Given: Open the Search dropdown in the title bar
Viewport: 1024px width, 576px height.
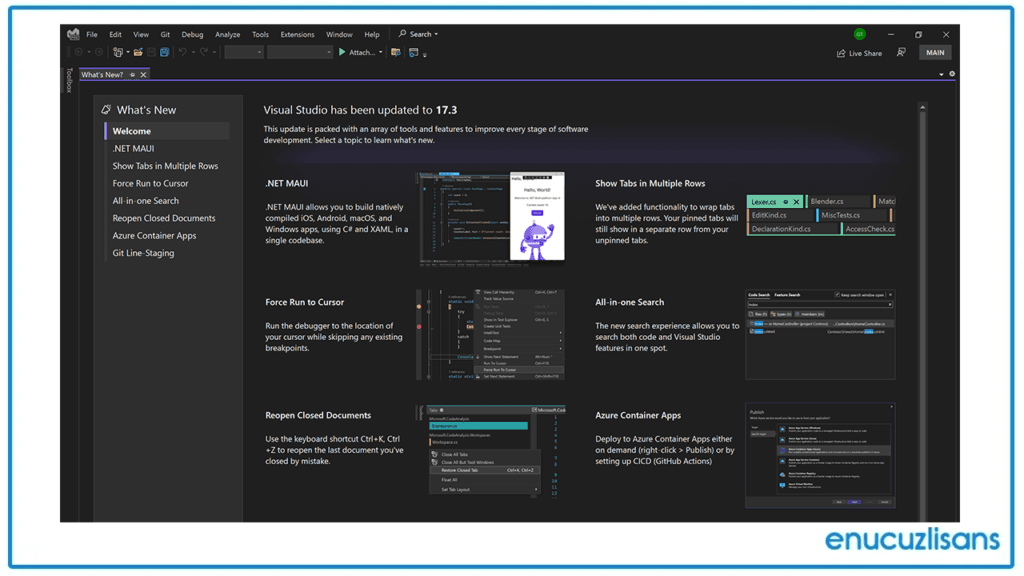Looking at the screenshot, I should pos(434,33).
